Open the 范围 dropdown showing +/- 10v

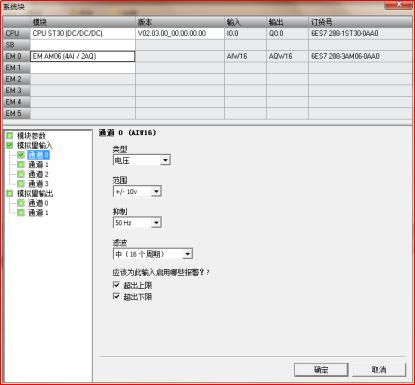click(137, 192)
